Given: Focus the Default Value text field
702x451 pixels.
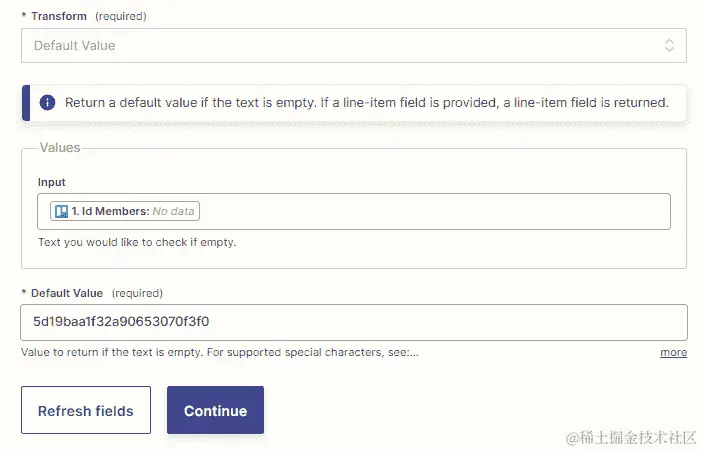Looking at the screenshot, I should click(353, 322).
